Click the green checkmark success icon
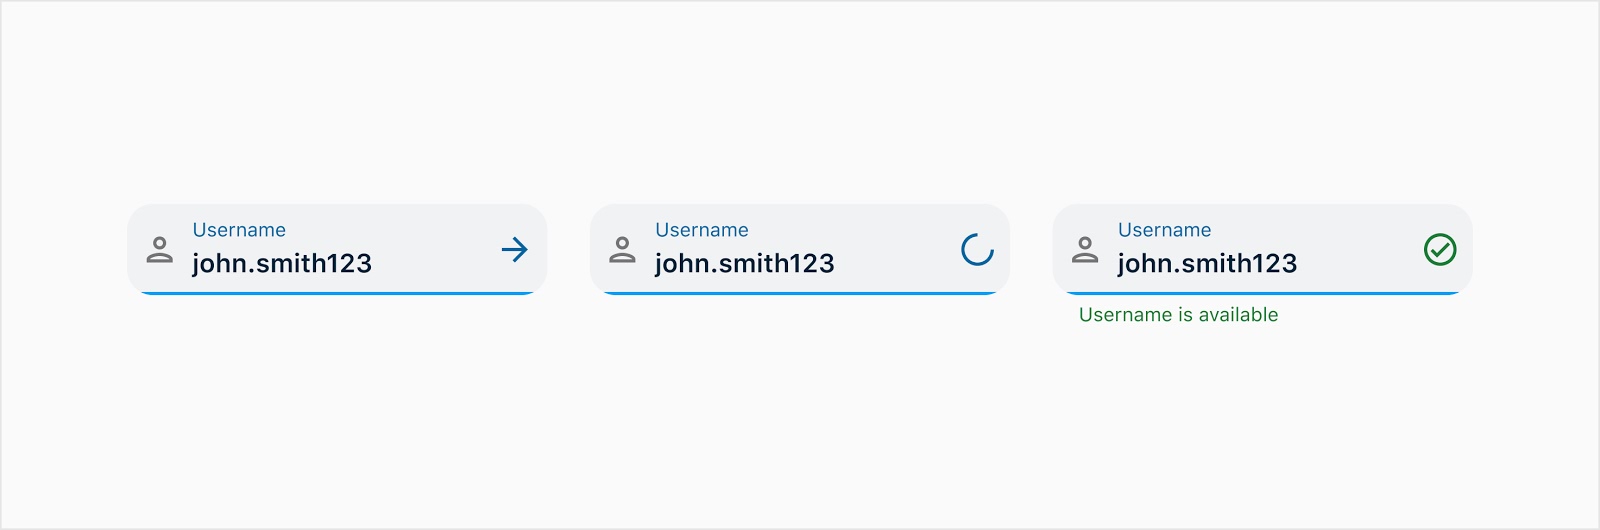Viewport: 1600px width, 530px height. tap(1440, 249)
